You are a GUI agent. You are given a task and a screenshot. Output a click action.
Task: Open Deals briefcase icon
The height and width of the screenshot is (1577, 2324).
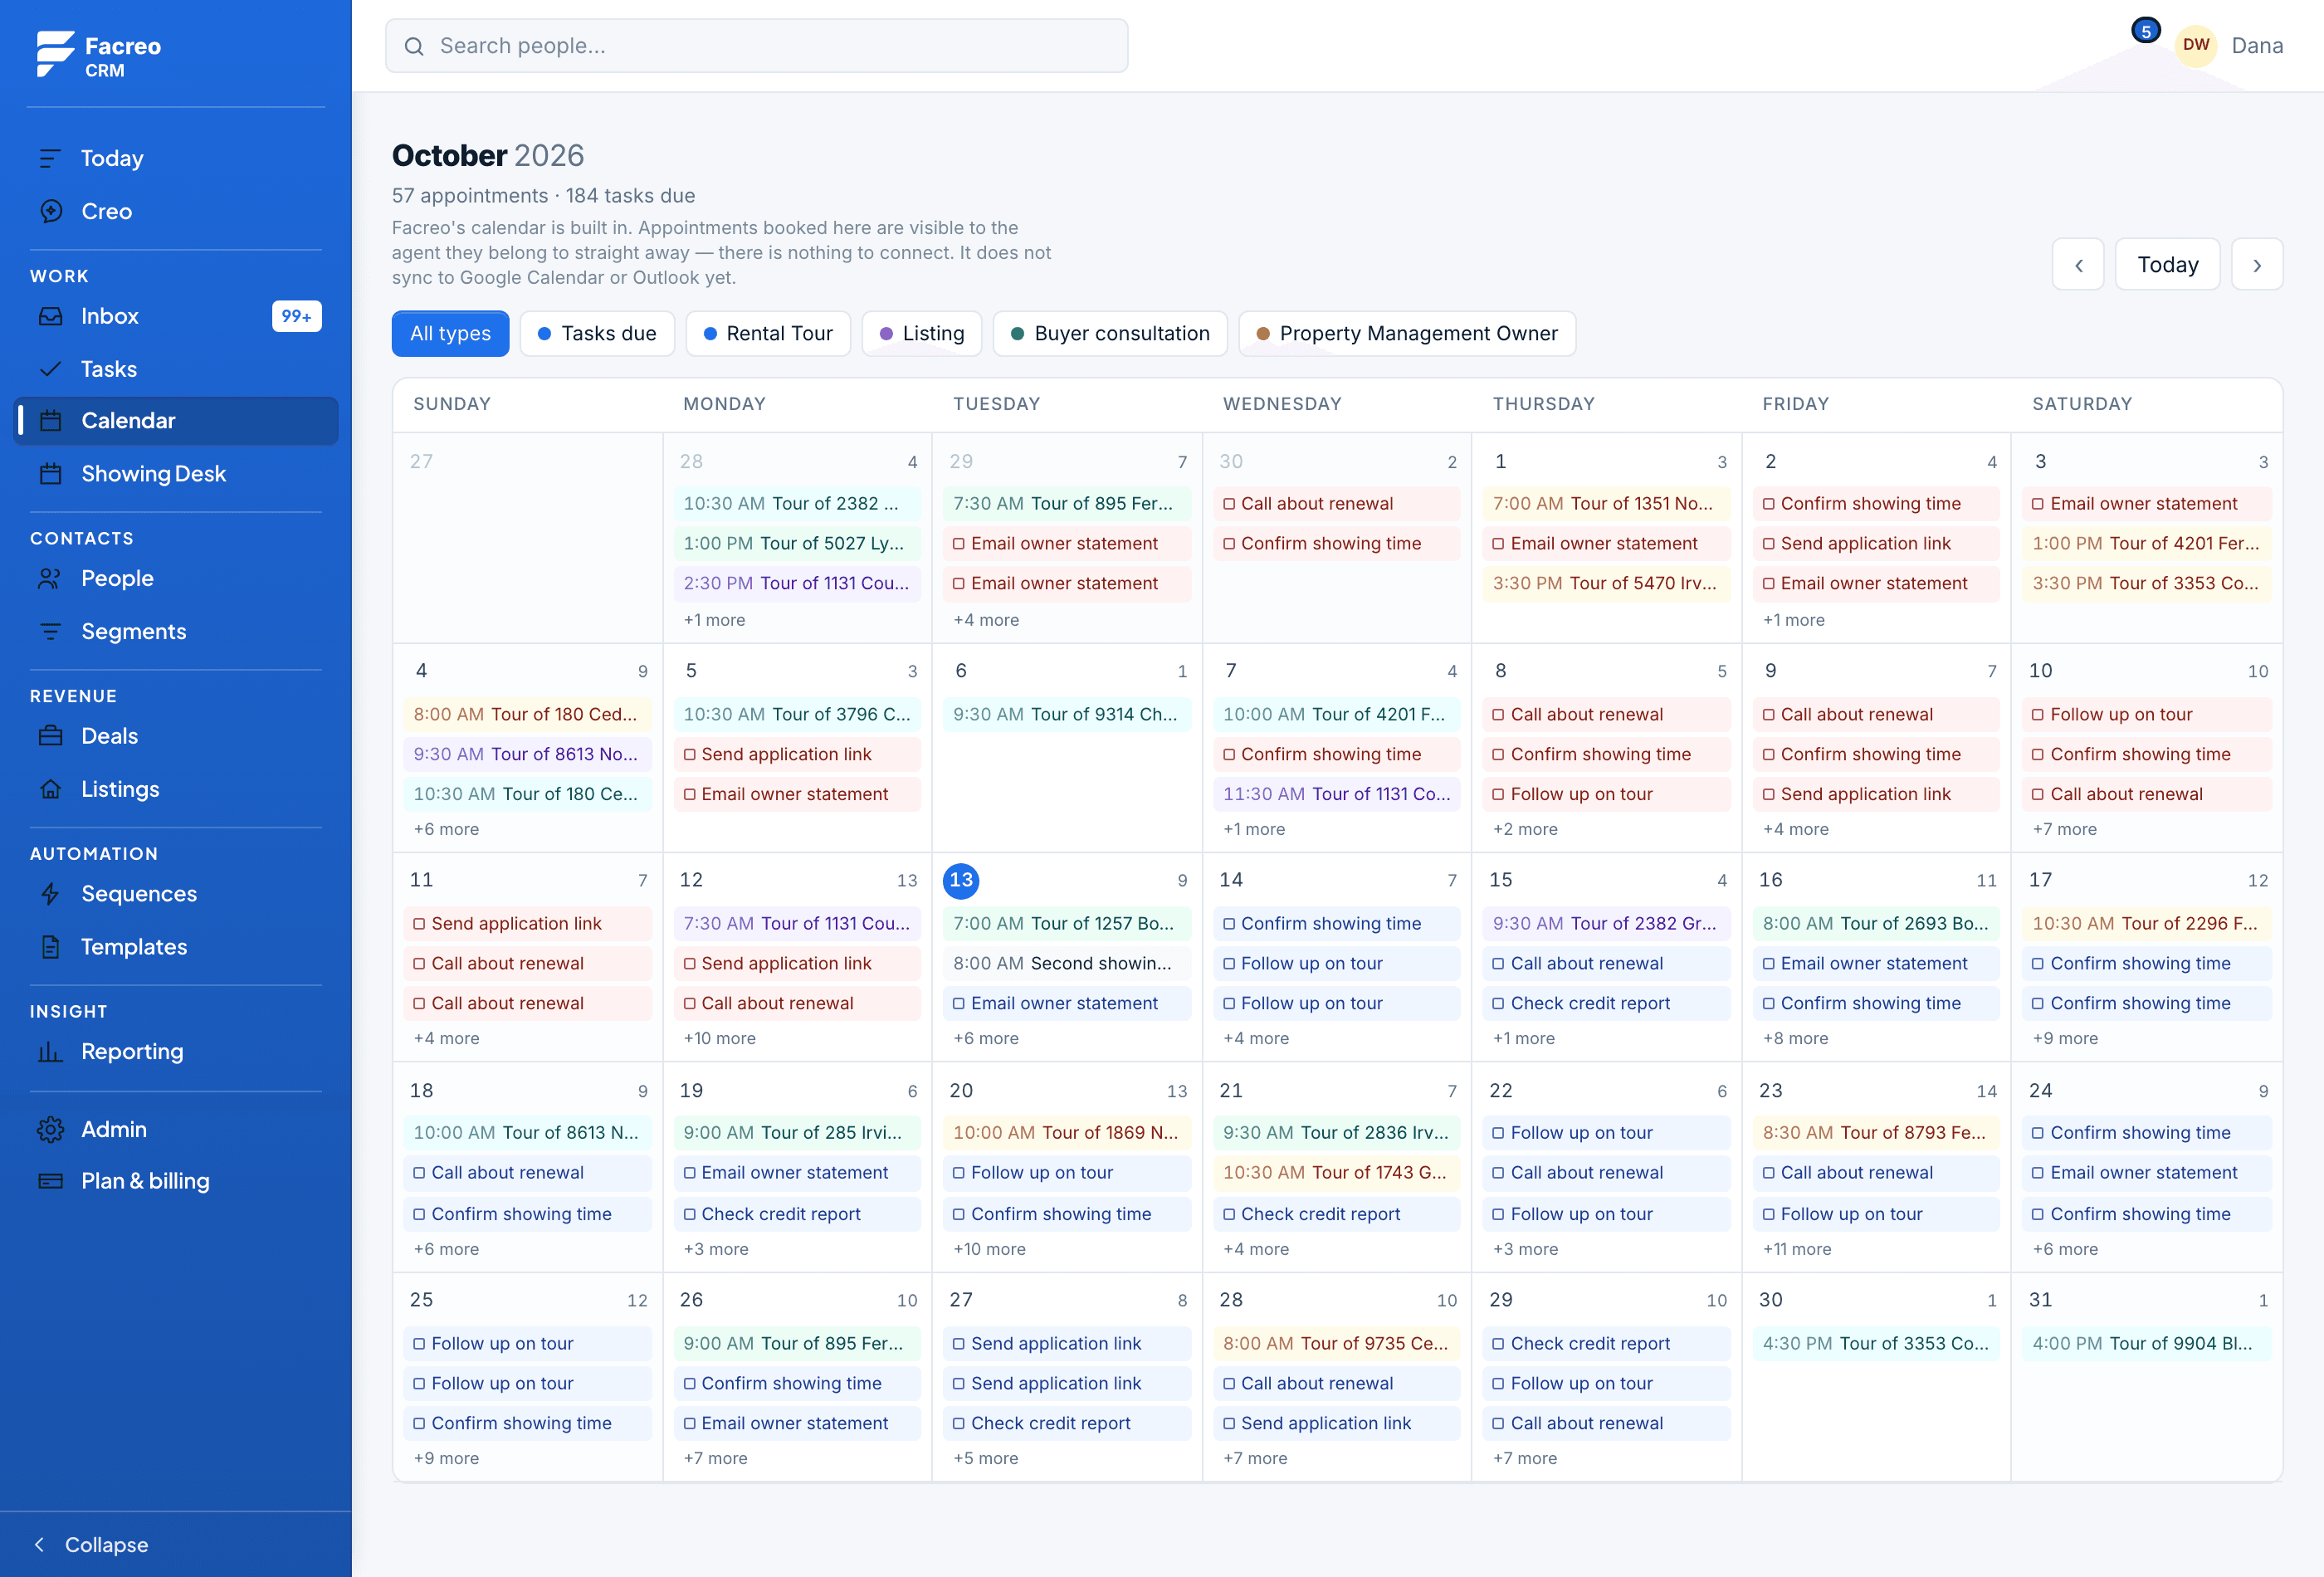50,737
